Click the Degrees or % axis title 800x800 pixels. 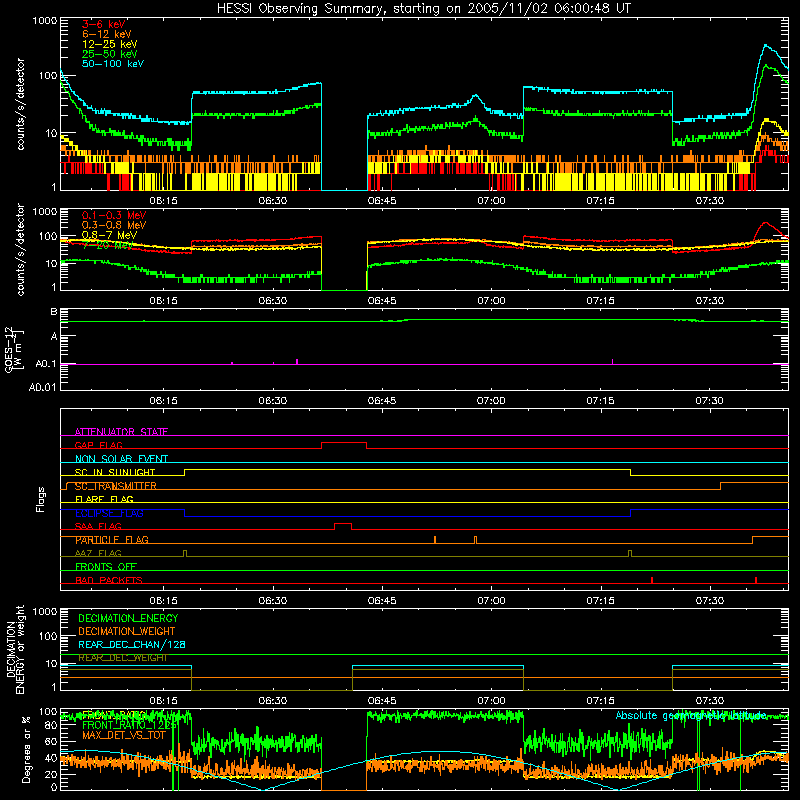click(x=26, y=749)
